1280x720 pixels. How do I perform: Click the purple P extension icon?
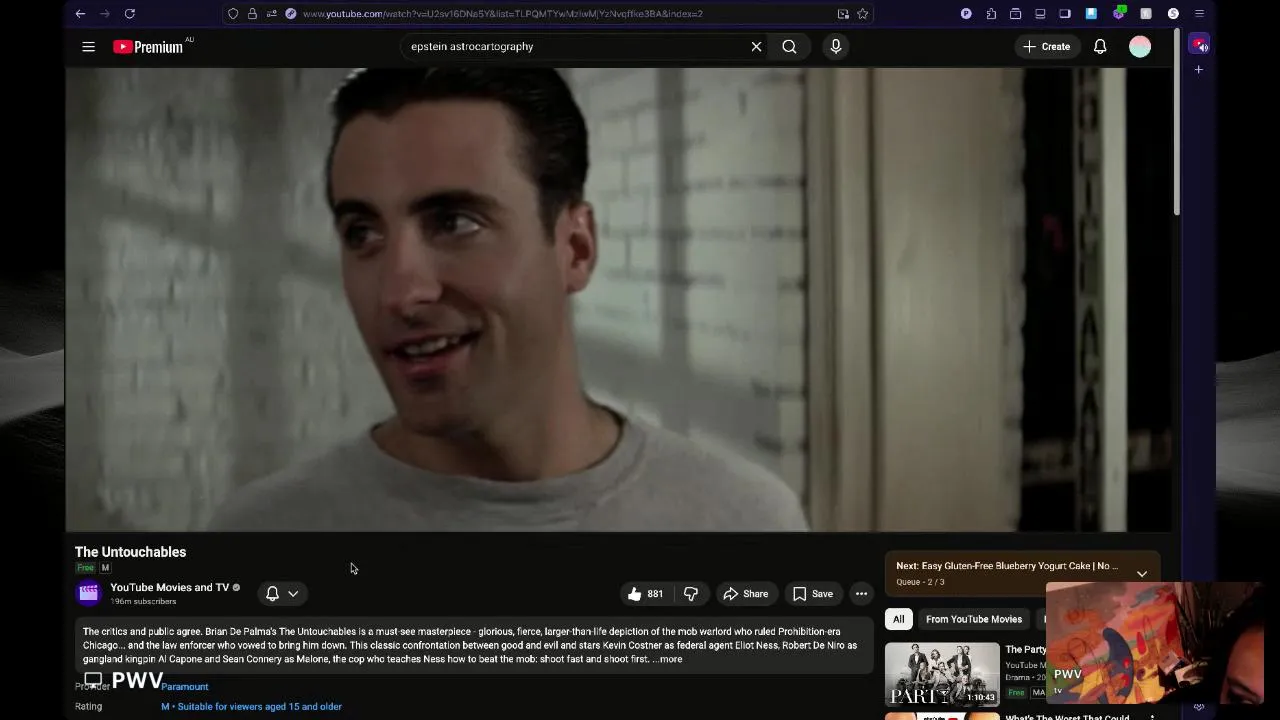[966, 14]
